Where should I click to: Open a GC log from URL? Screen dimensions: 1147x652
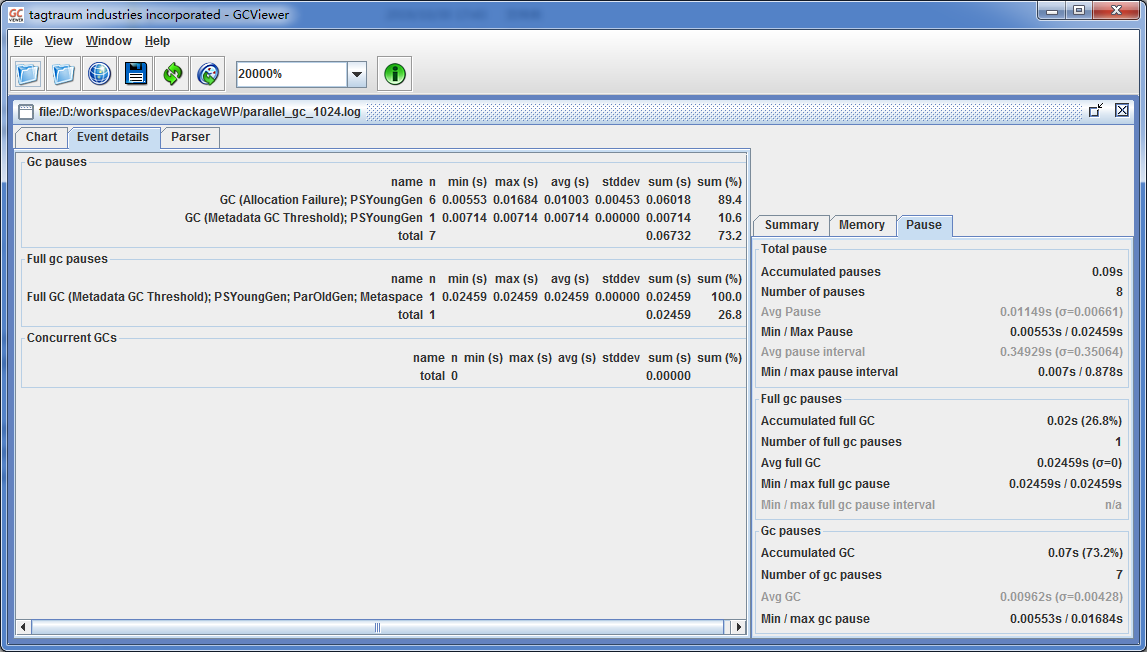97,73
